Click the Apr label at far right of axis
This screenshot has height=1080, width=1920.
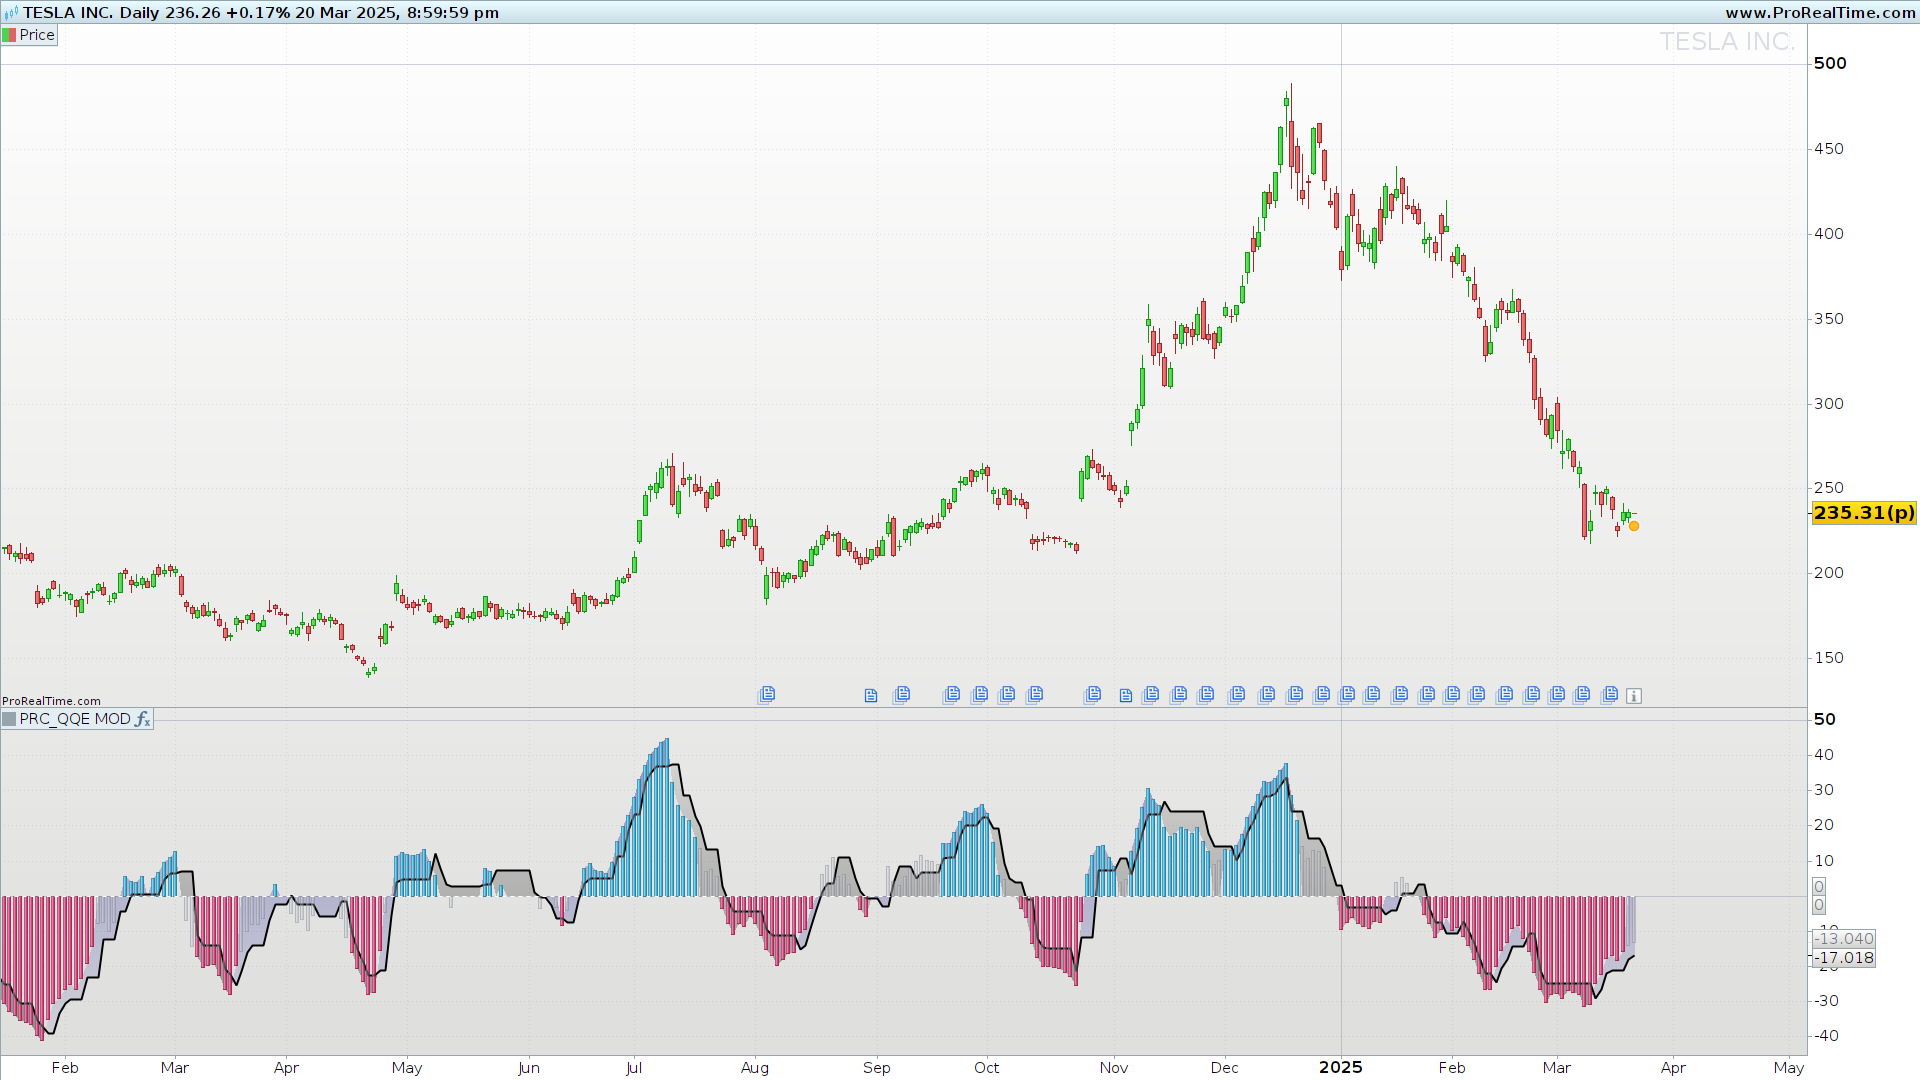[x=1673, y=1068]
